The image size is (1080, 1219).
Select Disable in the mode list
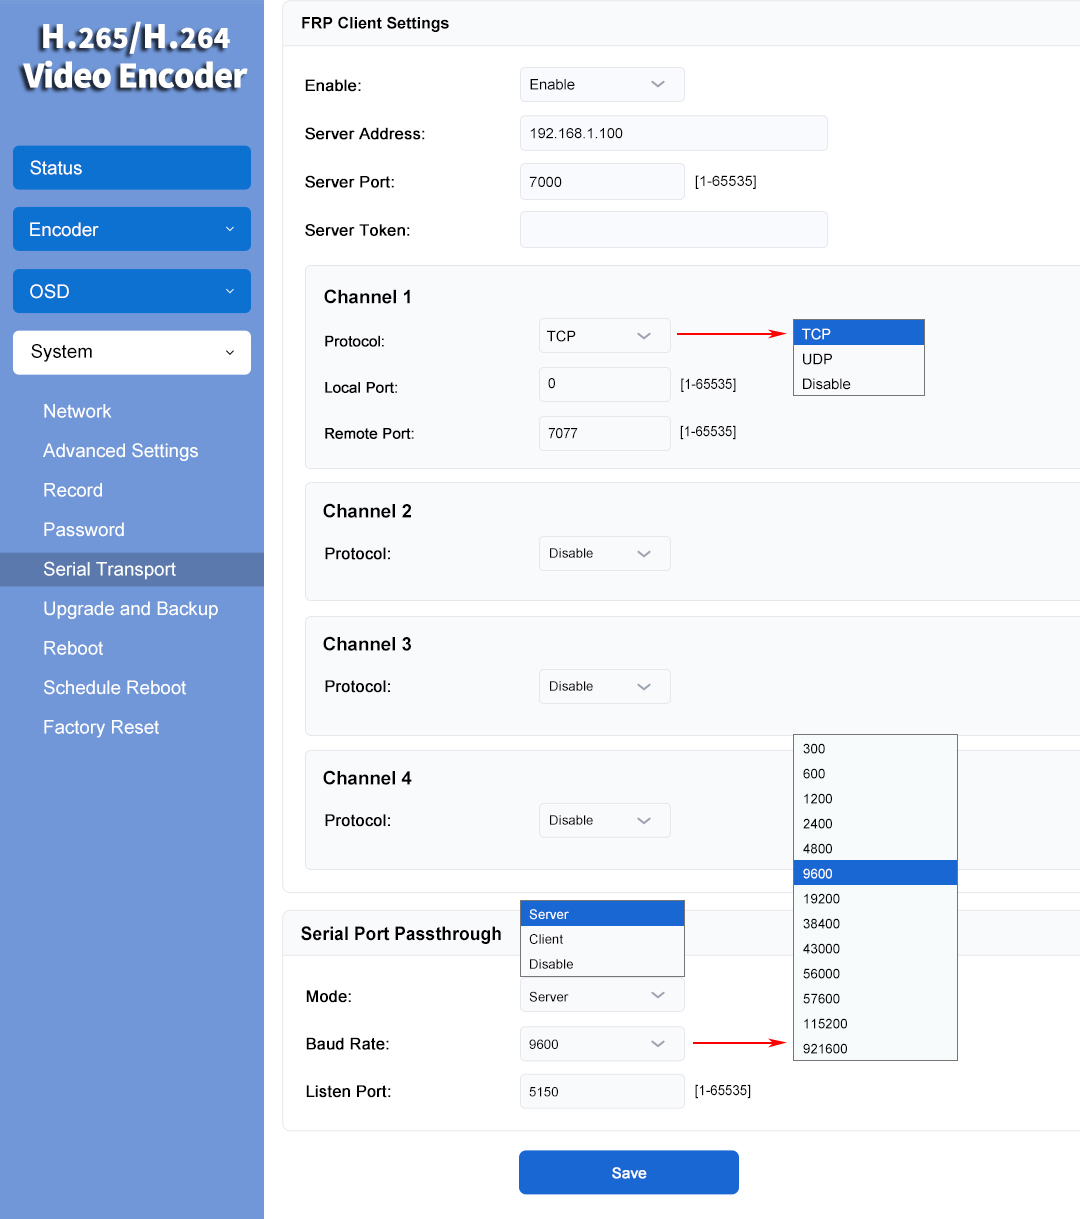click(602, 964)
